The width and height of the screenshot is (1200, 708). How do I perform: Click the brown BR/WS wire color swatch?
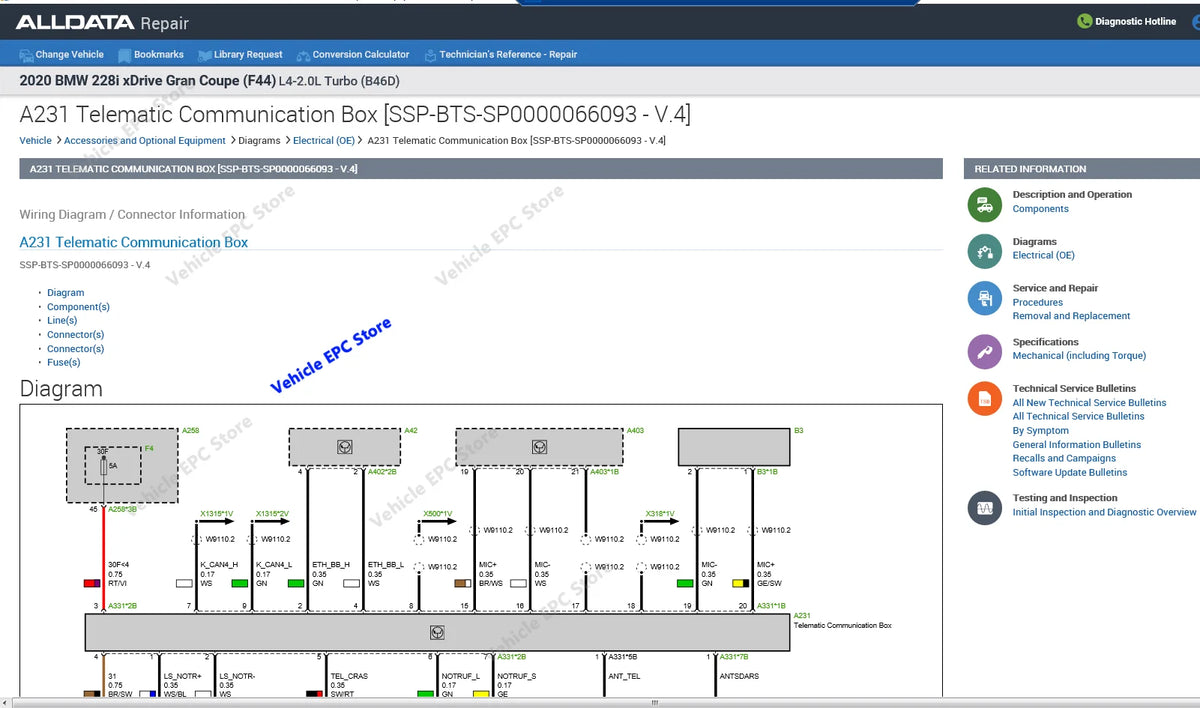(462, 583)
